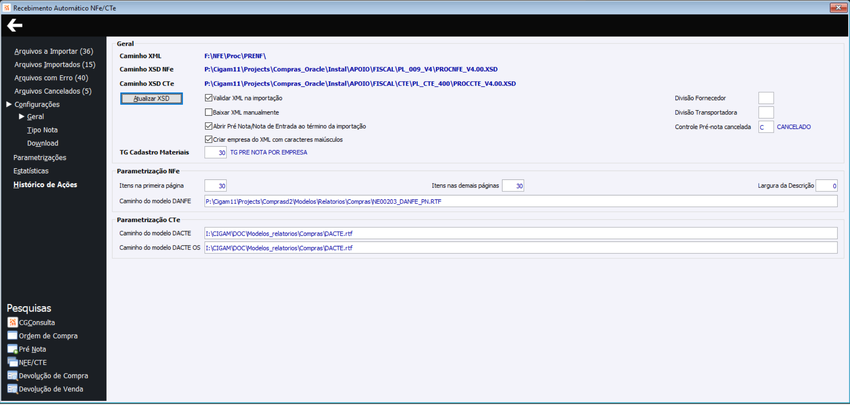Click the Caminho do modelo DANFE field
The width and height of the screenshot is (850, 405).
coord(521,201)
